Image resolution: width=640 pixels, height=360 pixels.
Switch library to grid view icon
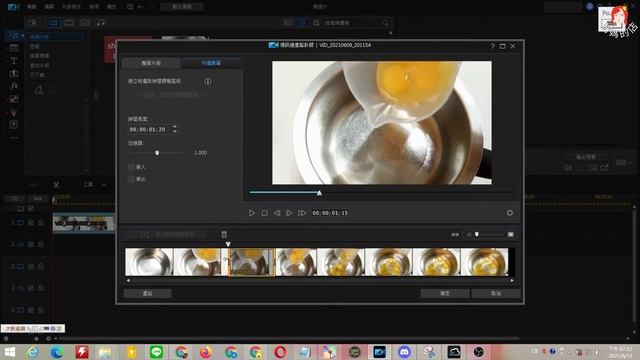pyautogui.click(x=316, y=23)
